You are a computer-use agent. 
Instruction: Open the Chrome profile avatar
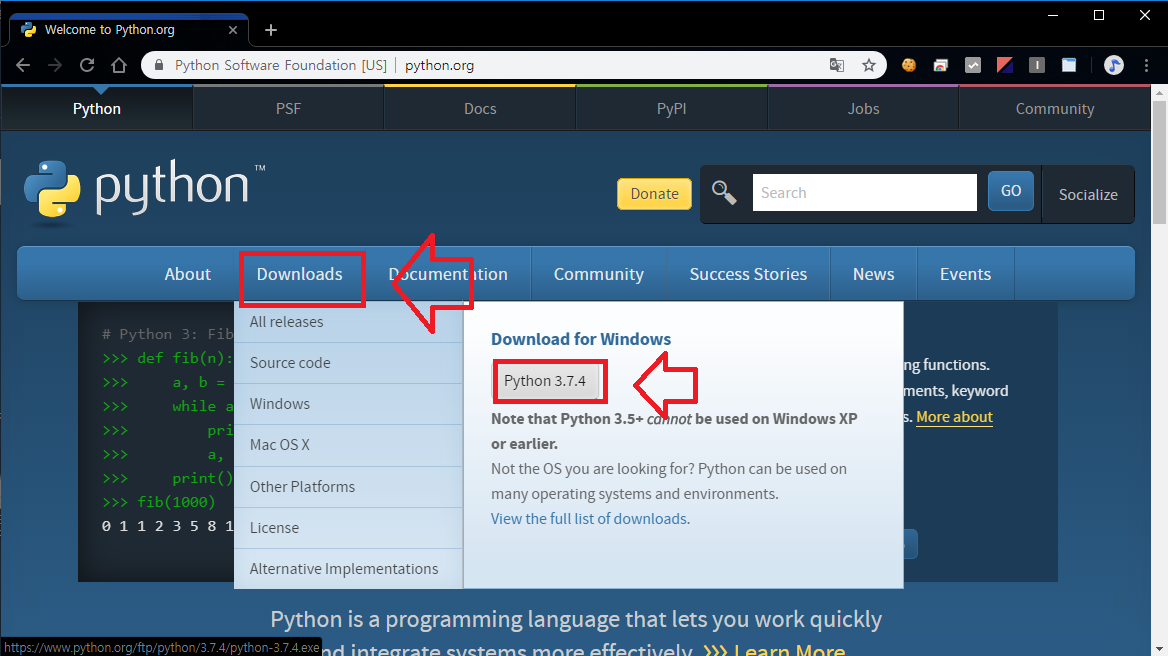tap(1114, 66)
